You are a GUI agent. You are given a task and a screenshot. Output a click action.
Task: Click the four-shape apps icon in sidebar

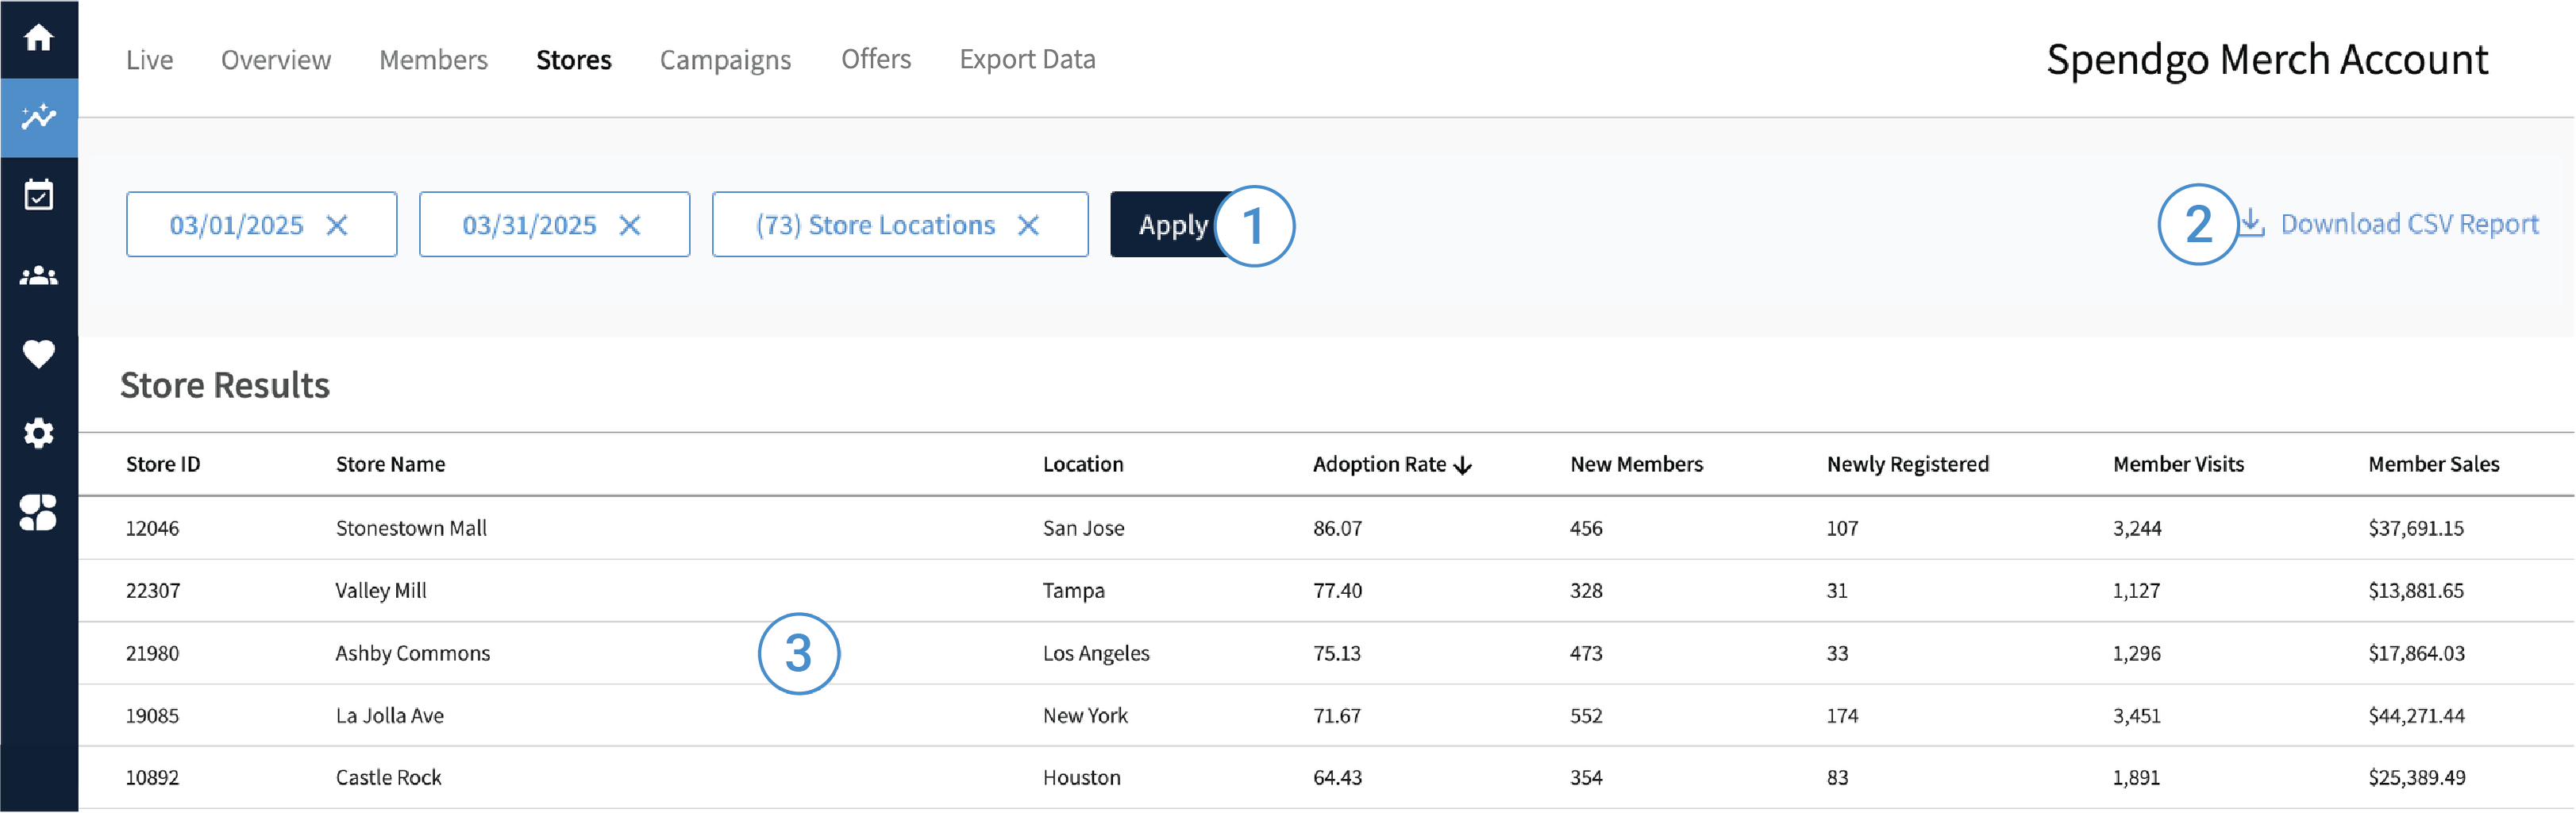pyautogui.click(x=38, y=512)
